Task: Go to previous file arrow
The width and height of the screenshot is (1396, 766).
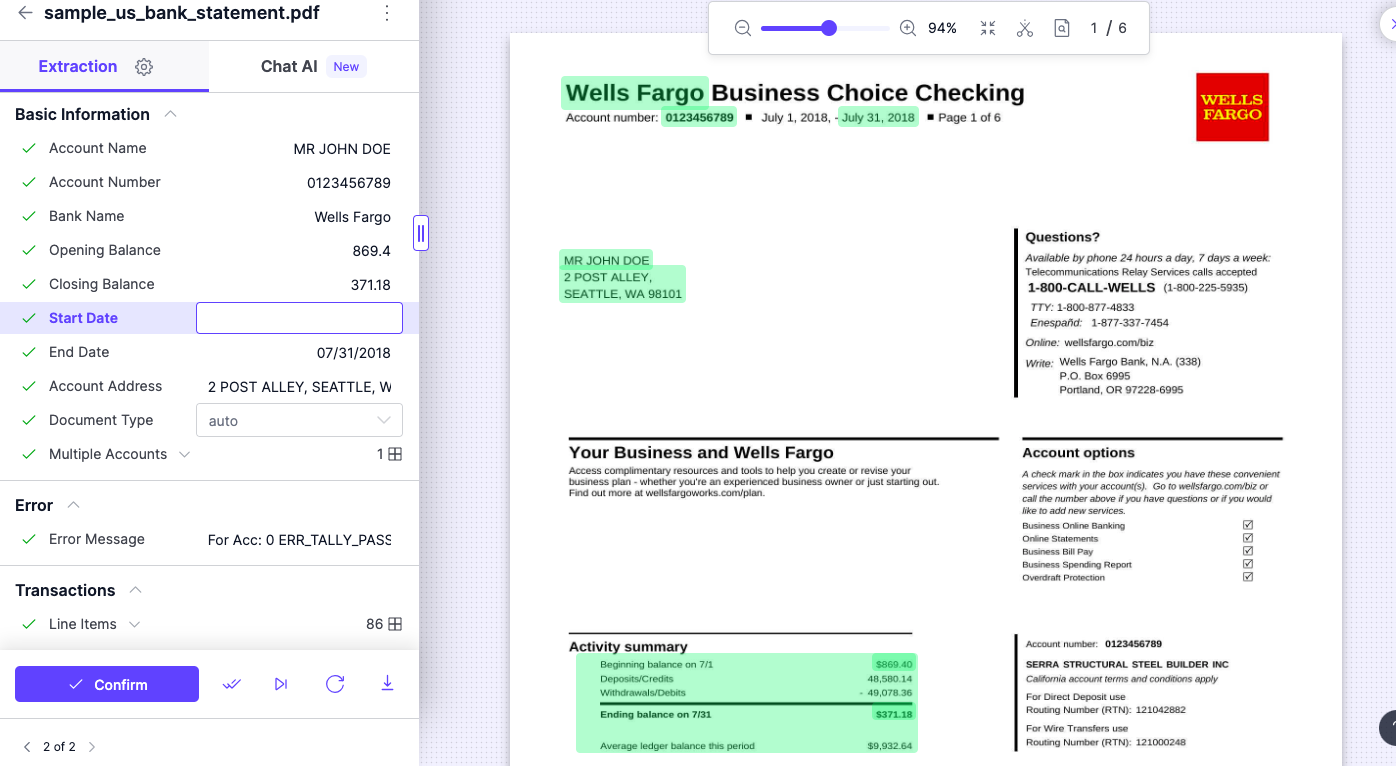Action: click(27, 747)
